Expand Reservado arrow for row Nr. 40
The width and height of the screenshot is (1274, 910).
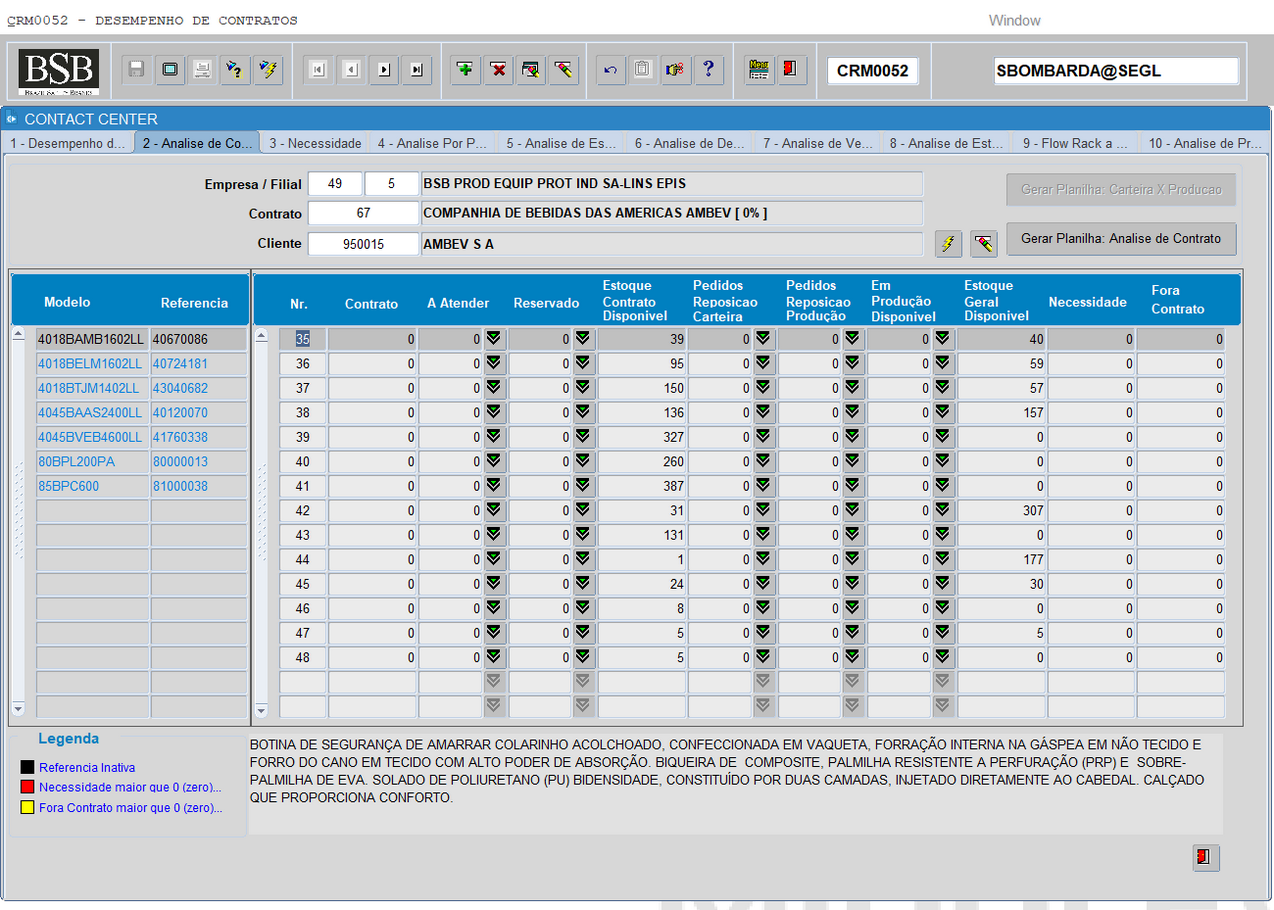coord(583,461)
